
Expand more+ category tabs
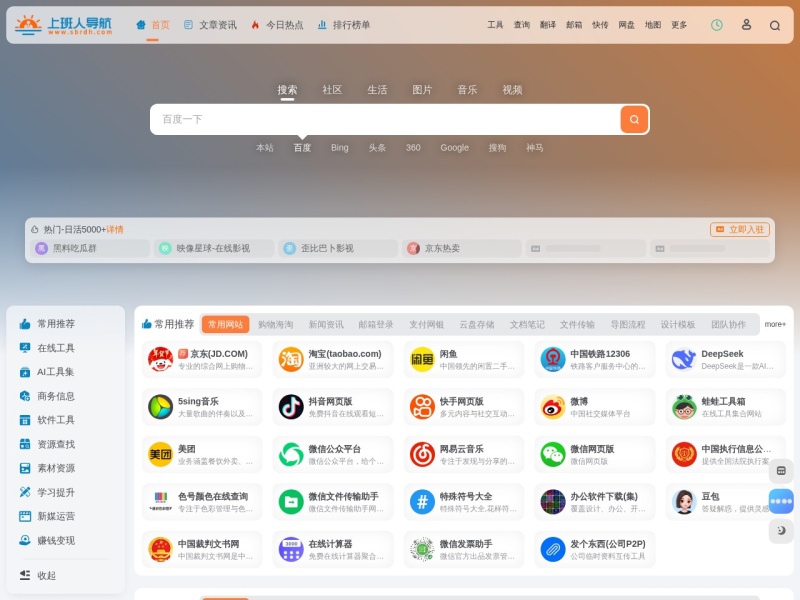coord(774,324)
